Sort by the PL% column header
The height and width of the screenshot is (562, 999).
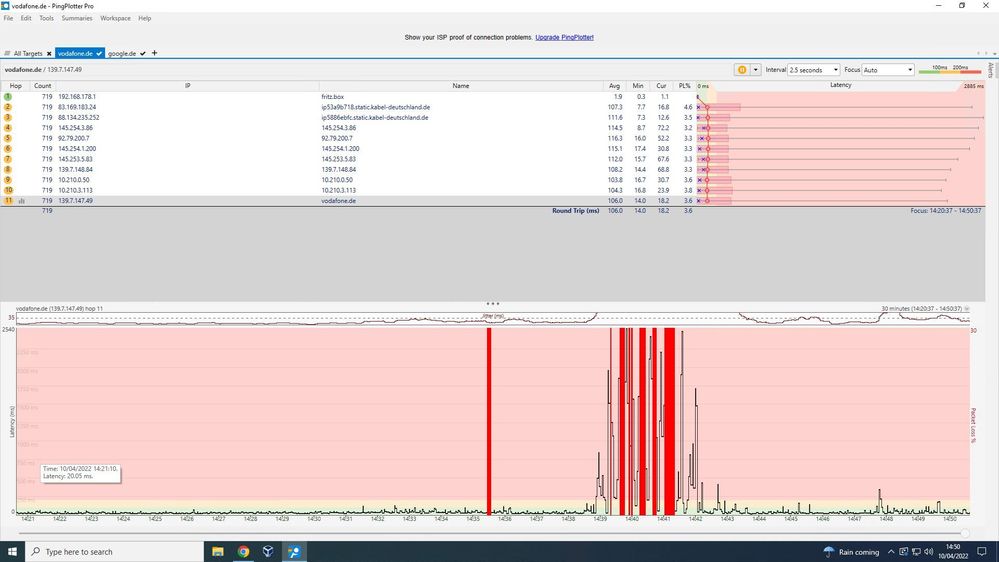[684, 85]
